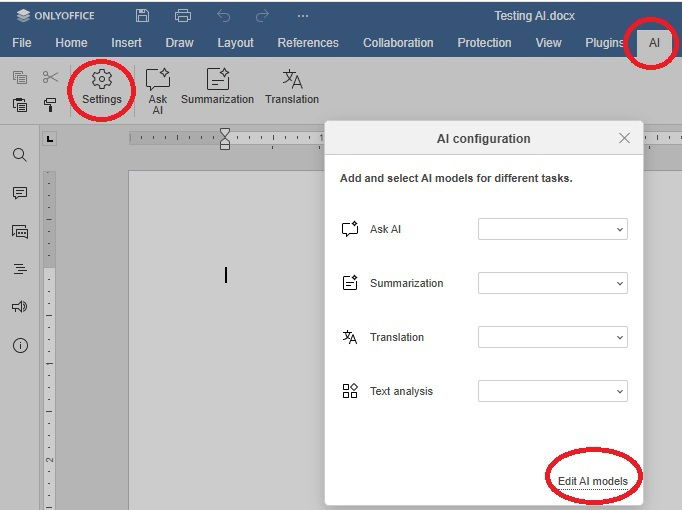Viewport: 682px width, 510px height.
Task: Click the Testing AI.docx document title
Action: point(534,16)
